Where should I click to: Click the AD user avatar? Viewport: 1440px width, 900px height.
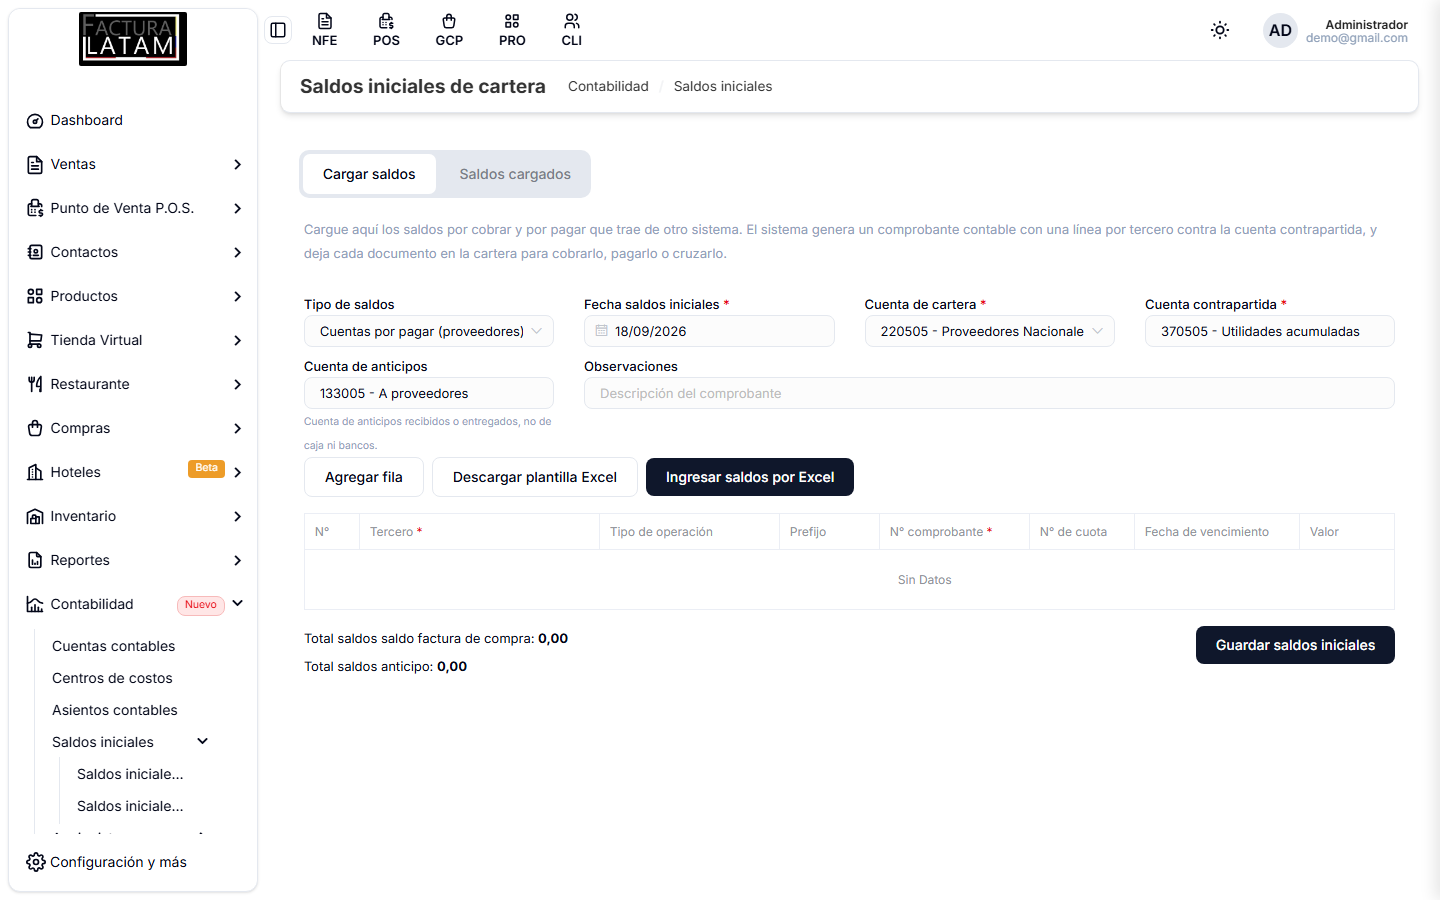pyautogui.click(x=1280, y=30)
